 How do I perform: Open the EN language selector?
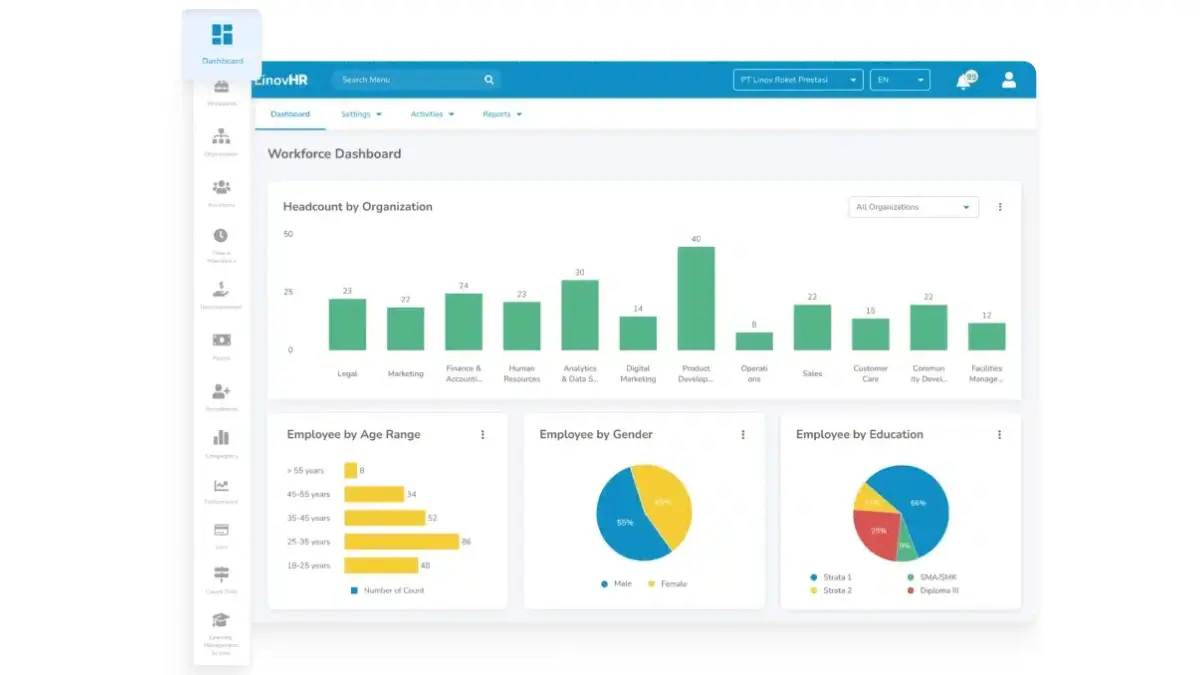point(899,80)
